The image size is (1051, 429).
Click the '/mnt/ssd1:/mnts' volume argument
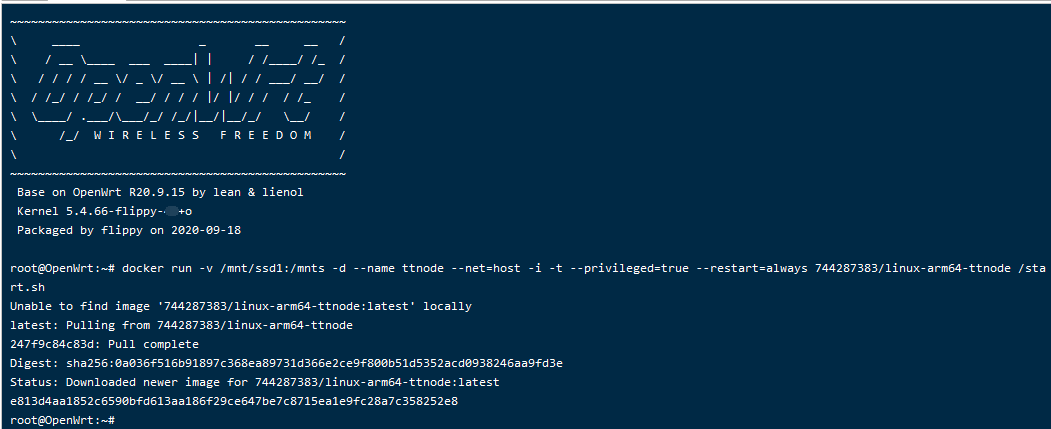272,268
